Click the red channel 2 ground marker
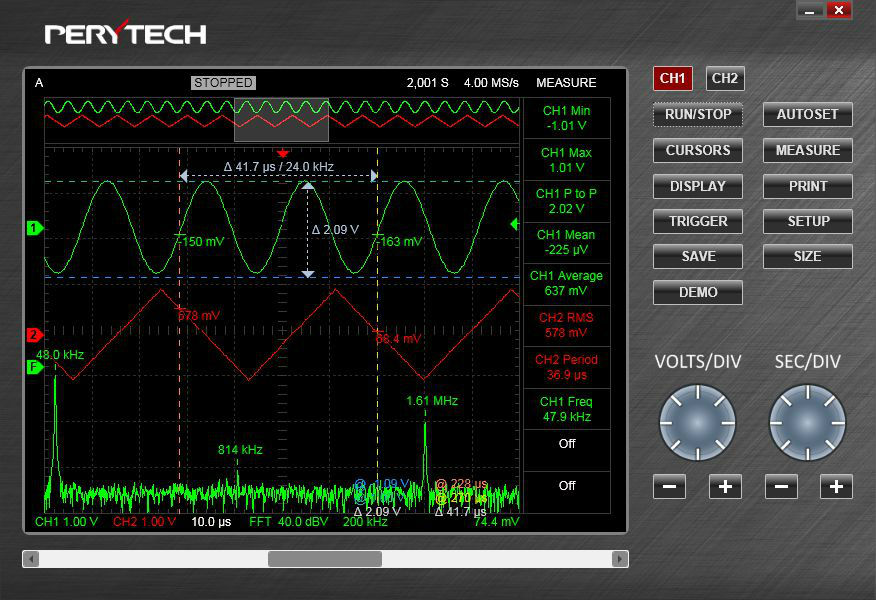 (33, 335)
